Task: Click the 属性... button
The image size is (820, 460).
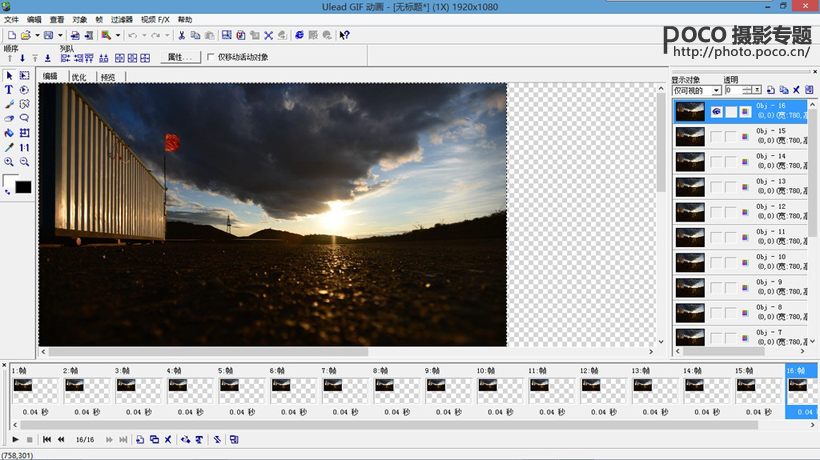Action: [x=180, y=58]
